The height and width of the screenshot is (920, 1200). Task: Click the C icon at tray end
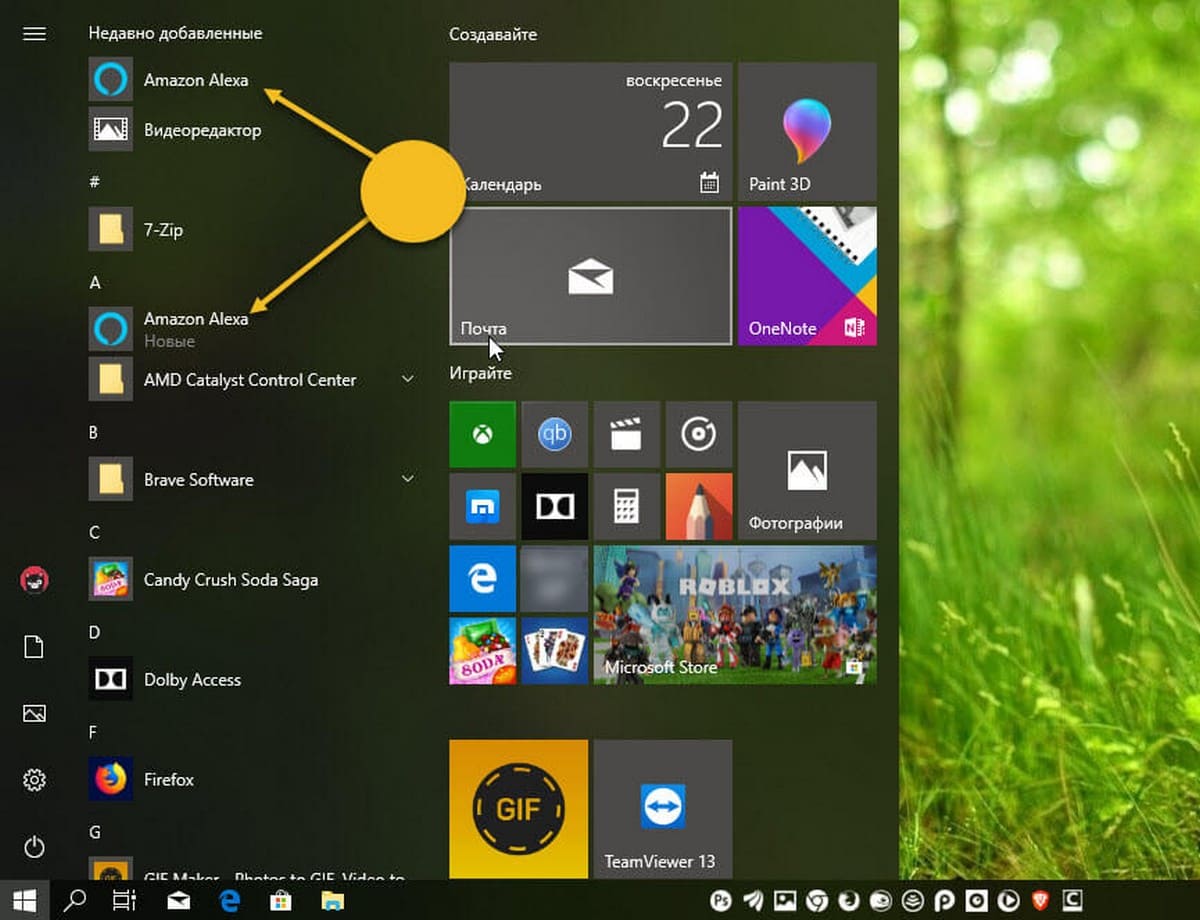point(1073,900)
